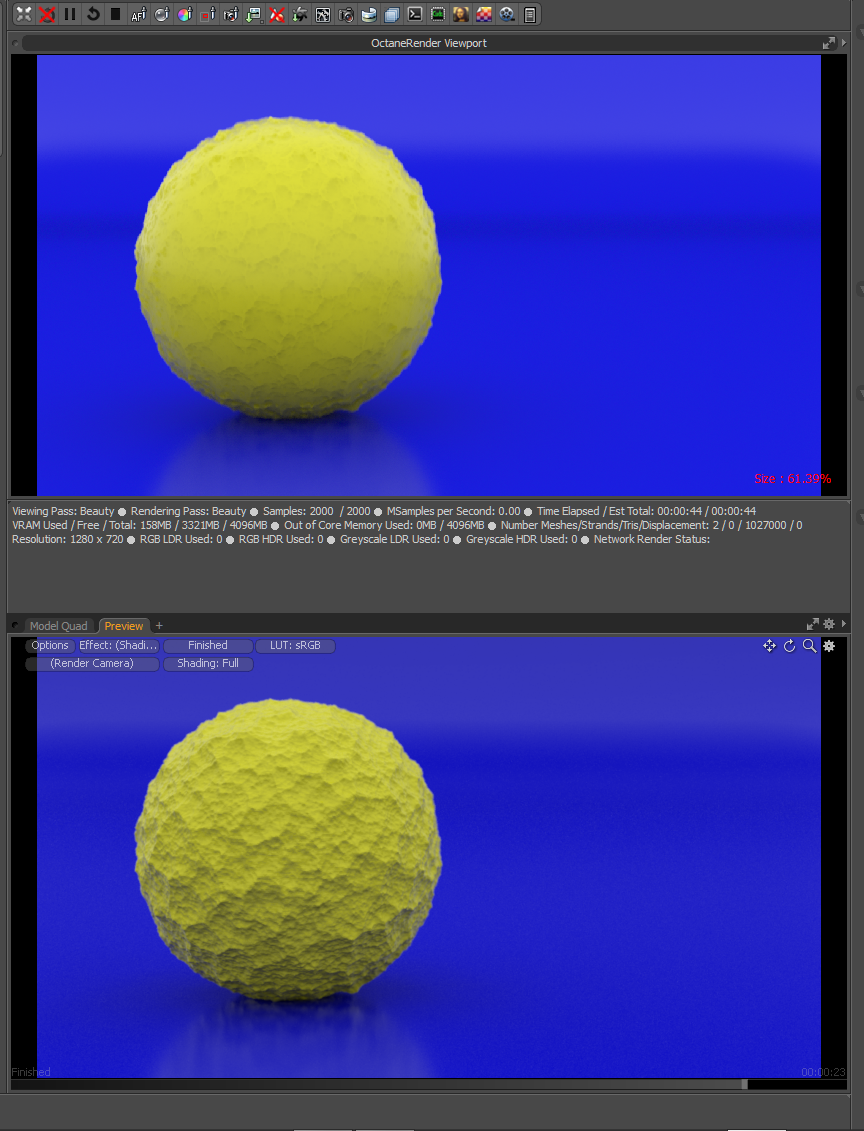Click the Preview render progress bar
Image resolution: width=864 pixels, height=1131 pixels.
[x=428, y=1084]
